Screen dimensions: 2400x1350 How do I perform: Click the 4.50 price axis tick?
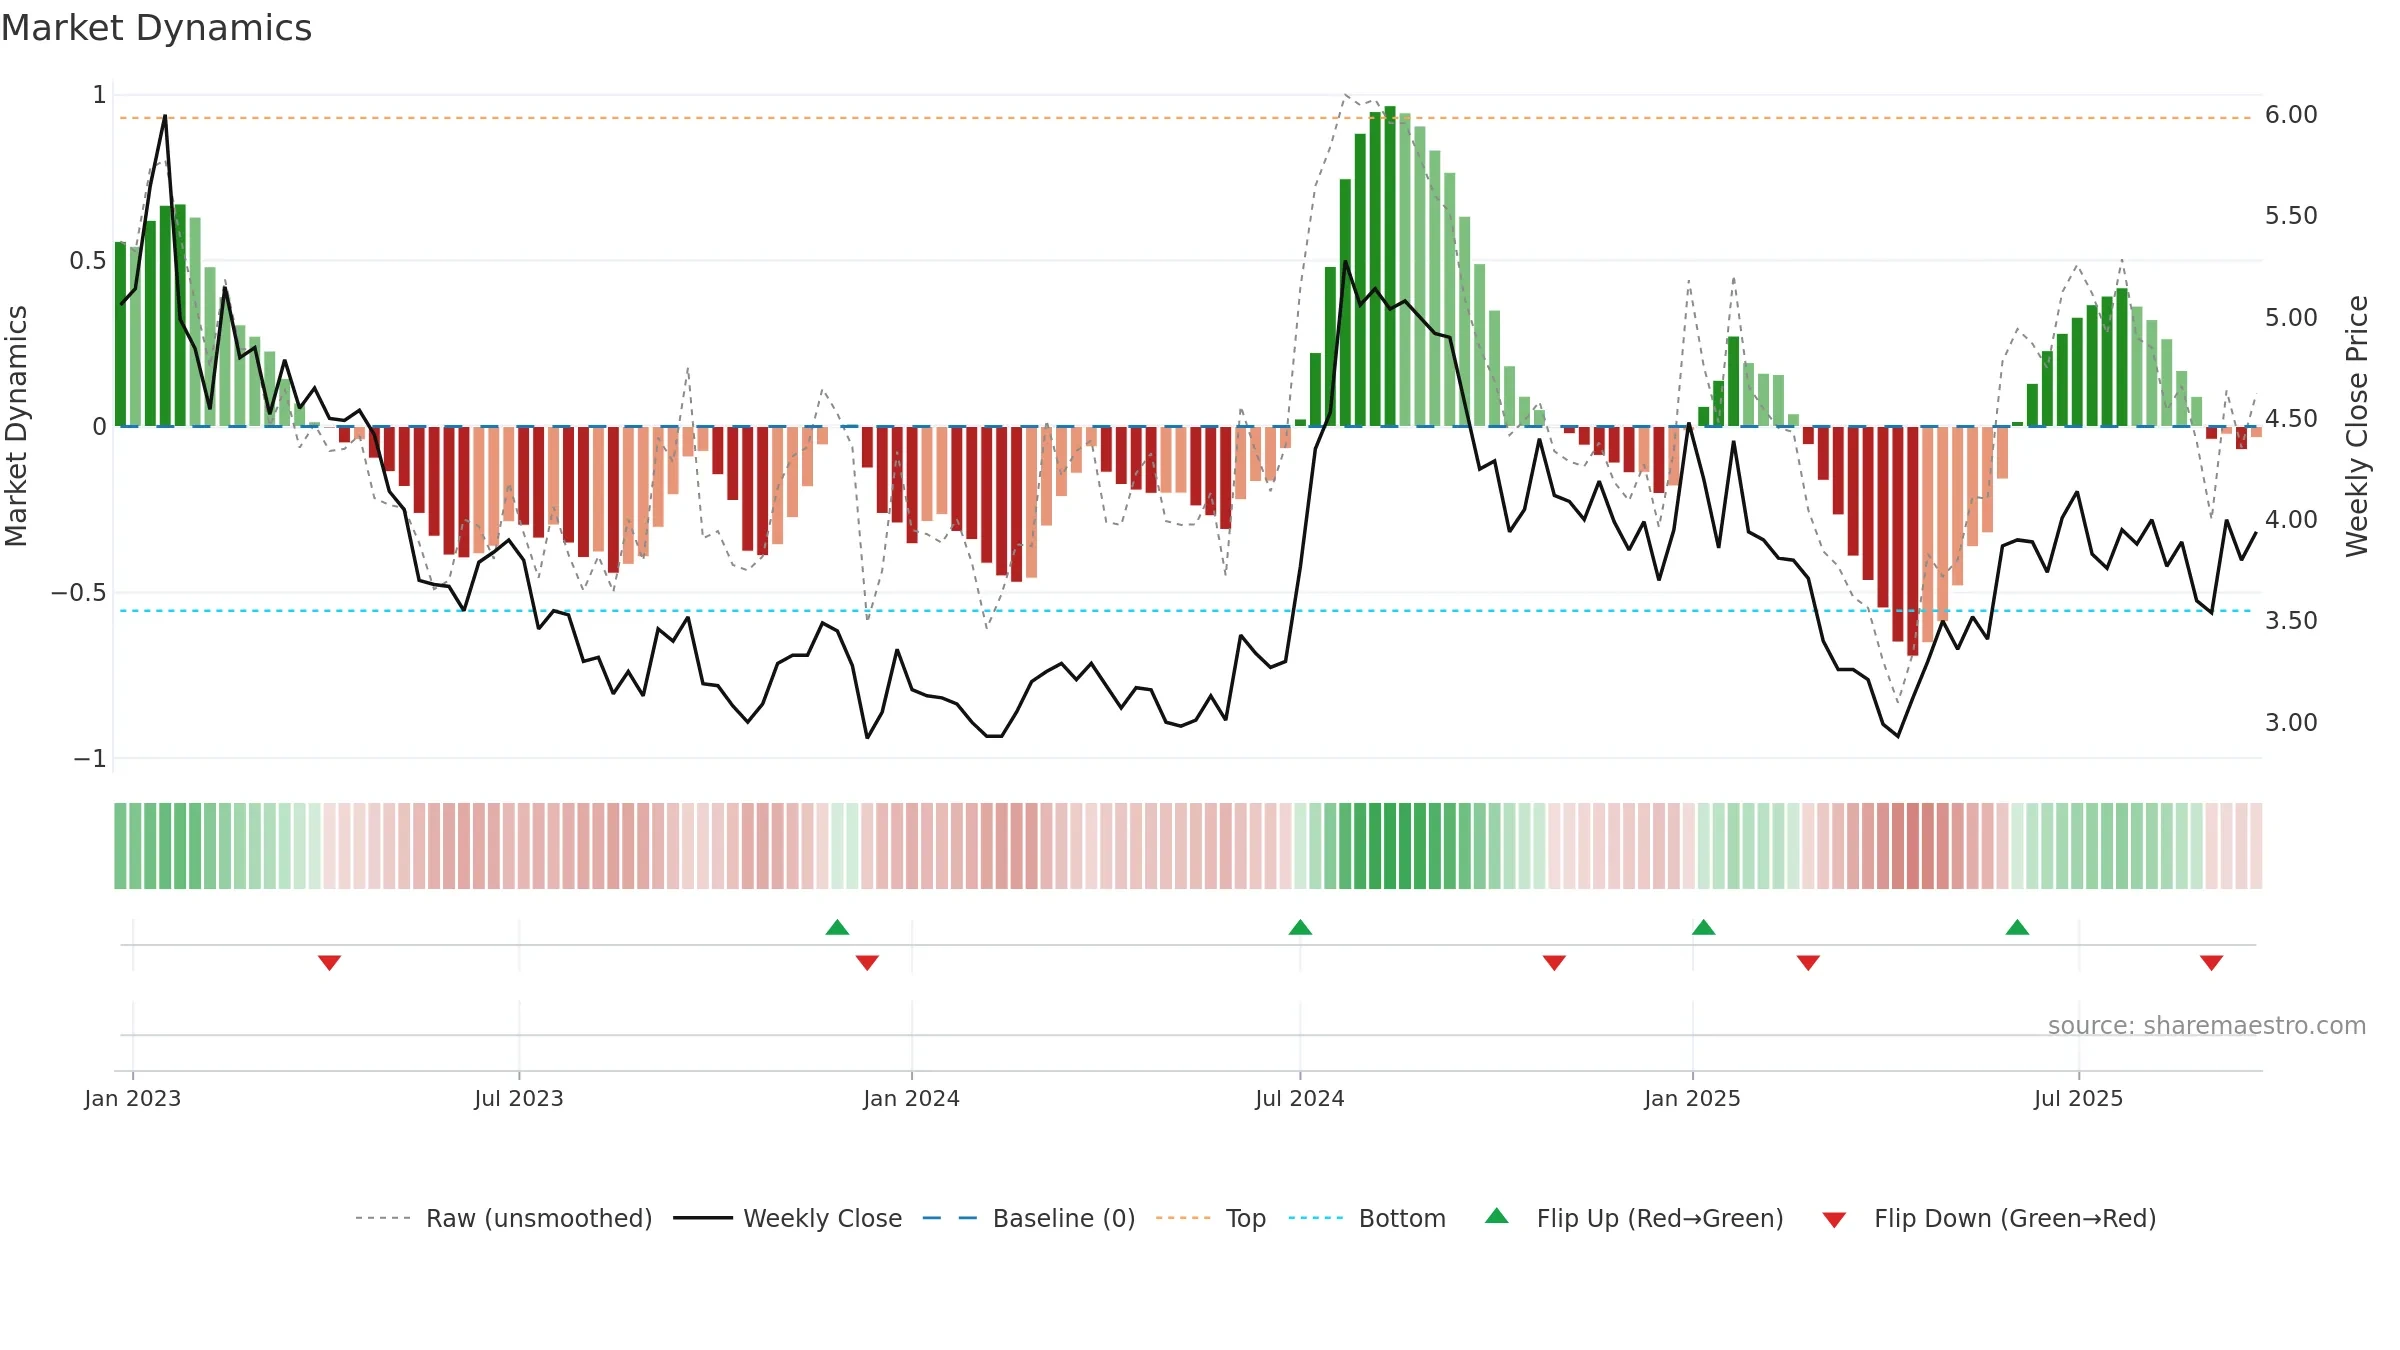point(2291,418)
